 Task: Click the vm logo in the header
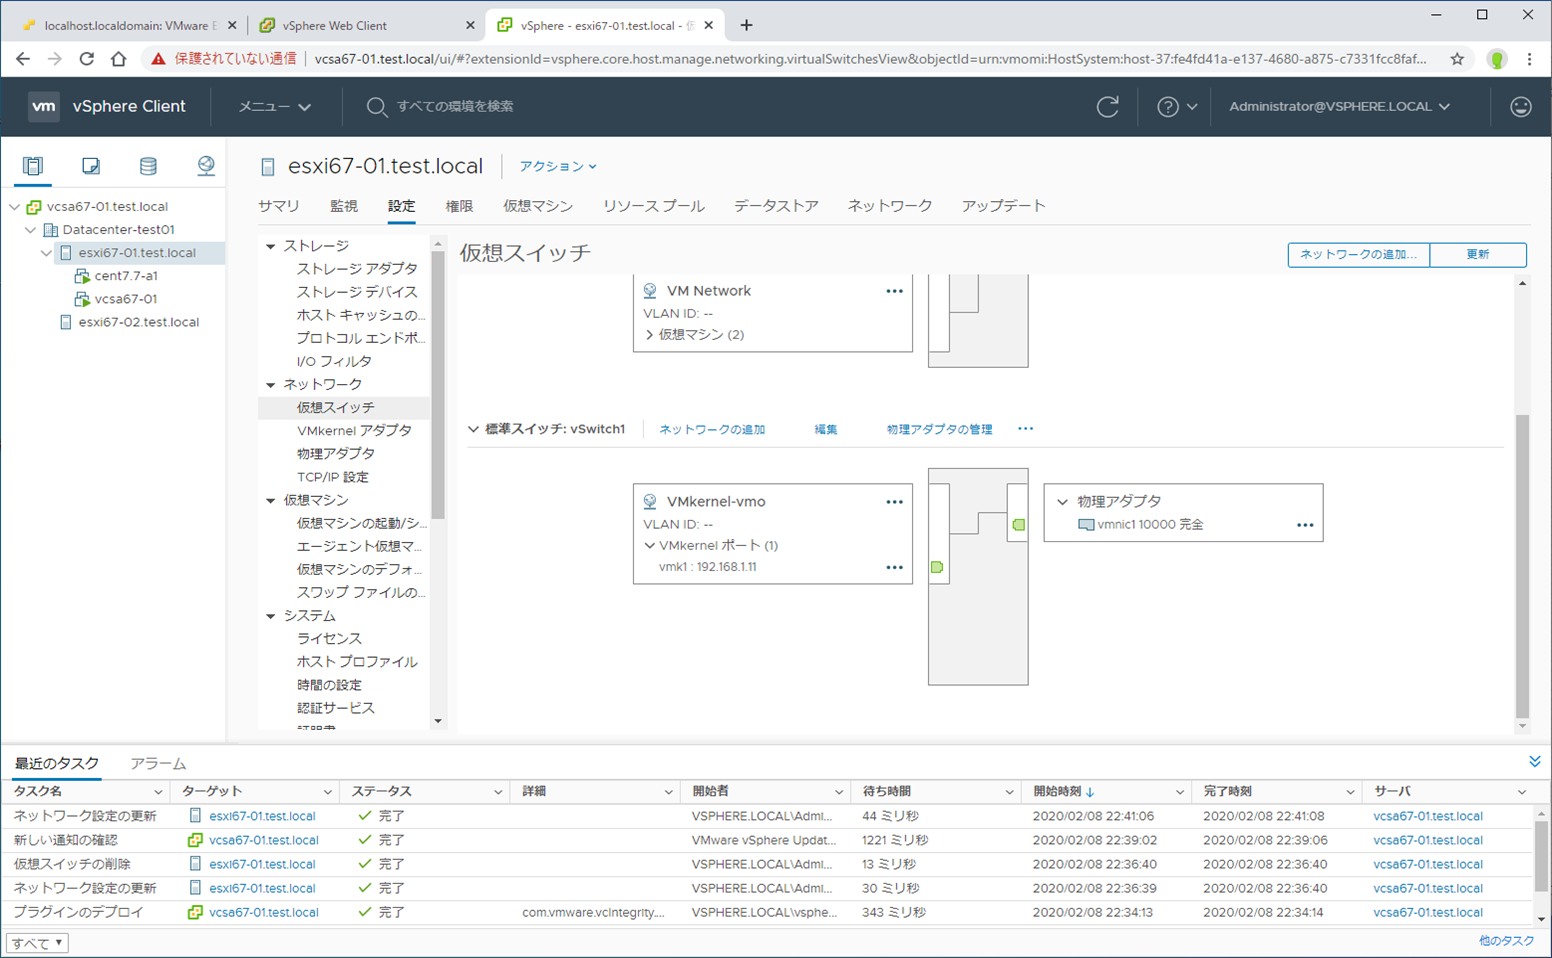[43, 106]
